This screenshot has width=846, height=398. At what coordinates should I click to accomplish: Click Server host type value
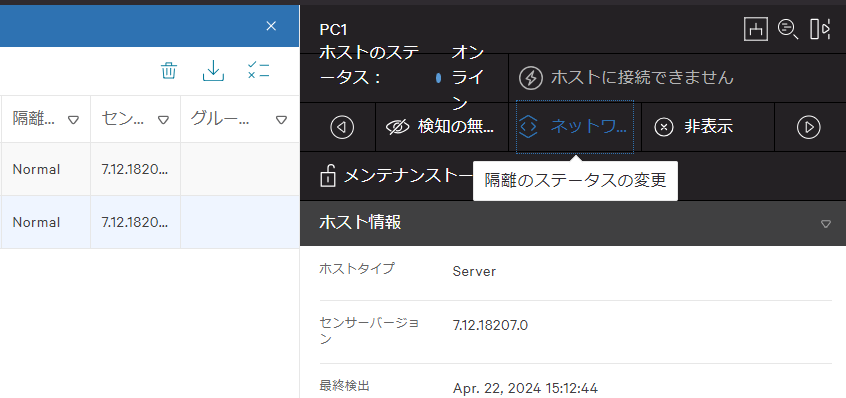pyautogui.click(x=474, y=271)
